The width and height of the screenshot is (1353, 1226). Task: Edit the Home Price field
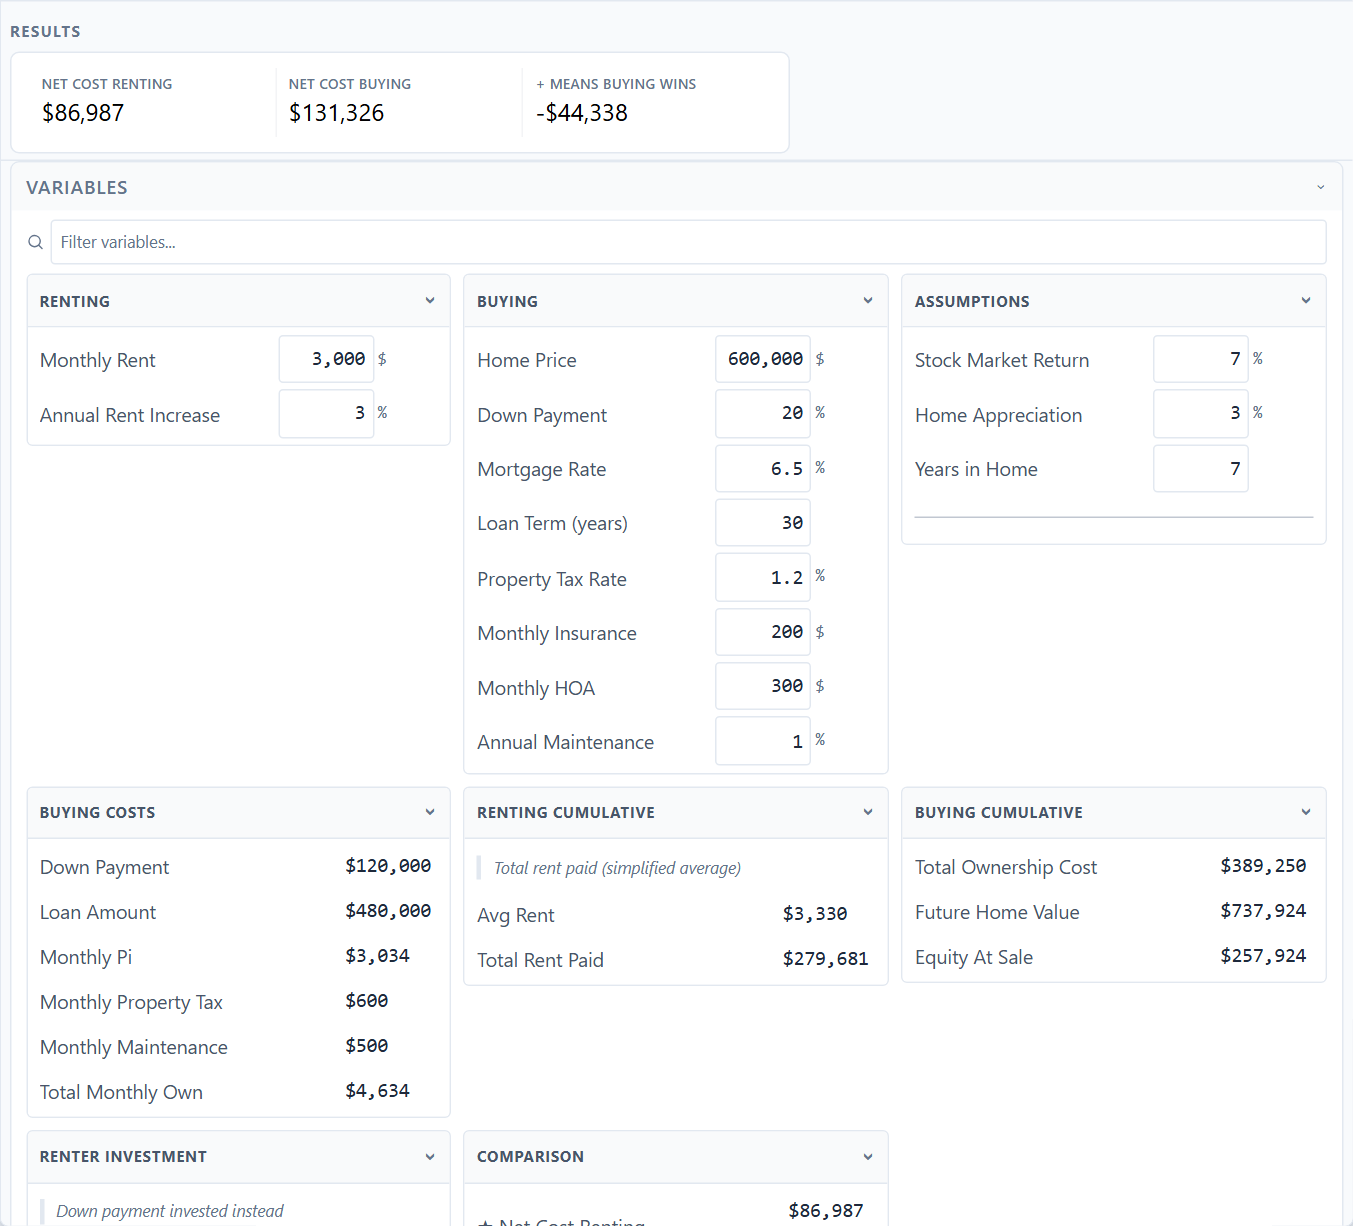coord(763,359)
